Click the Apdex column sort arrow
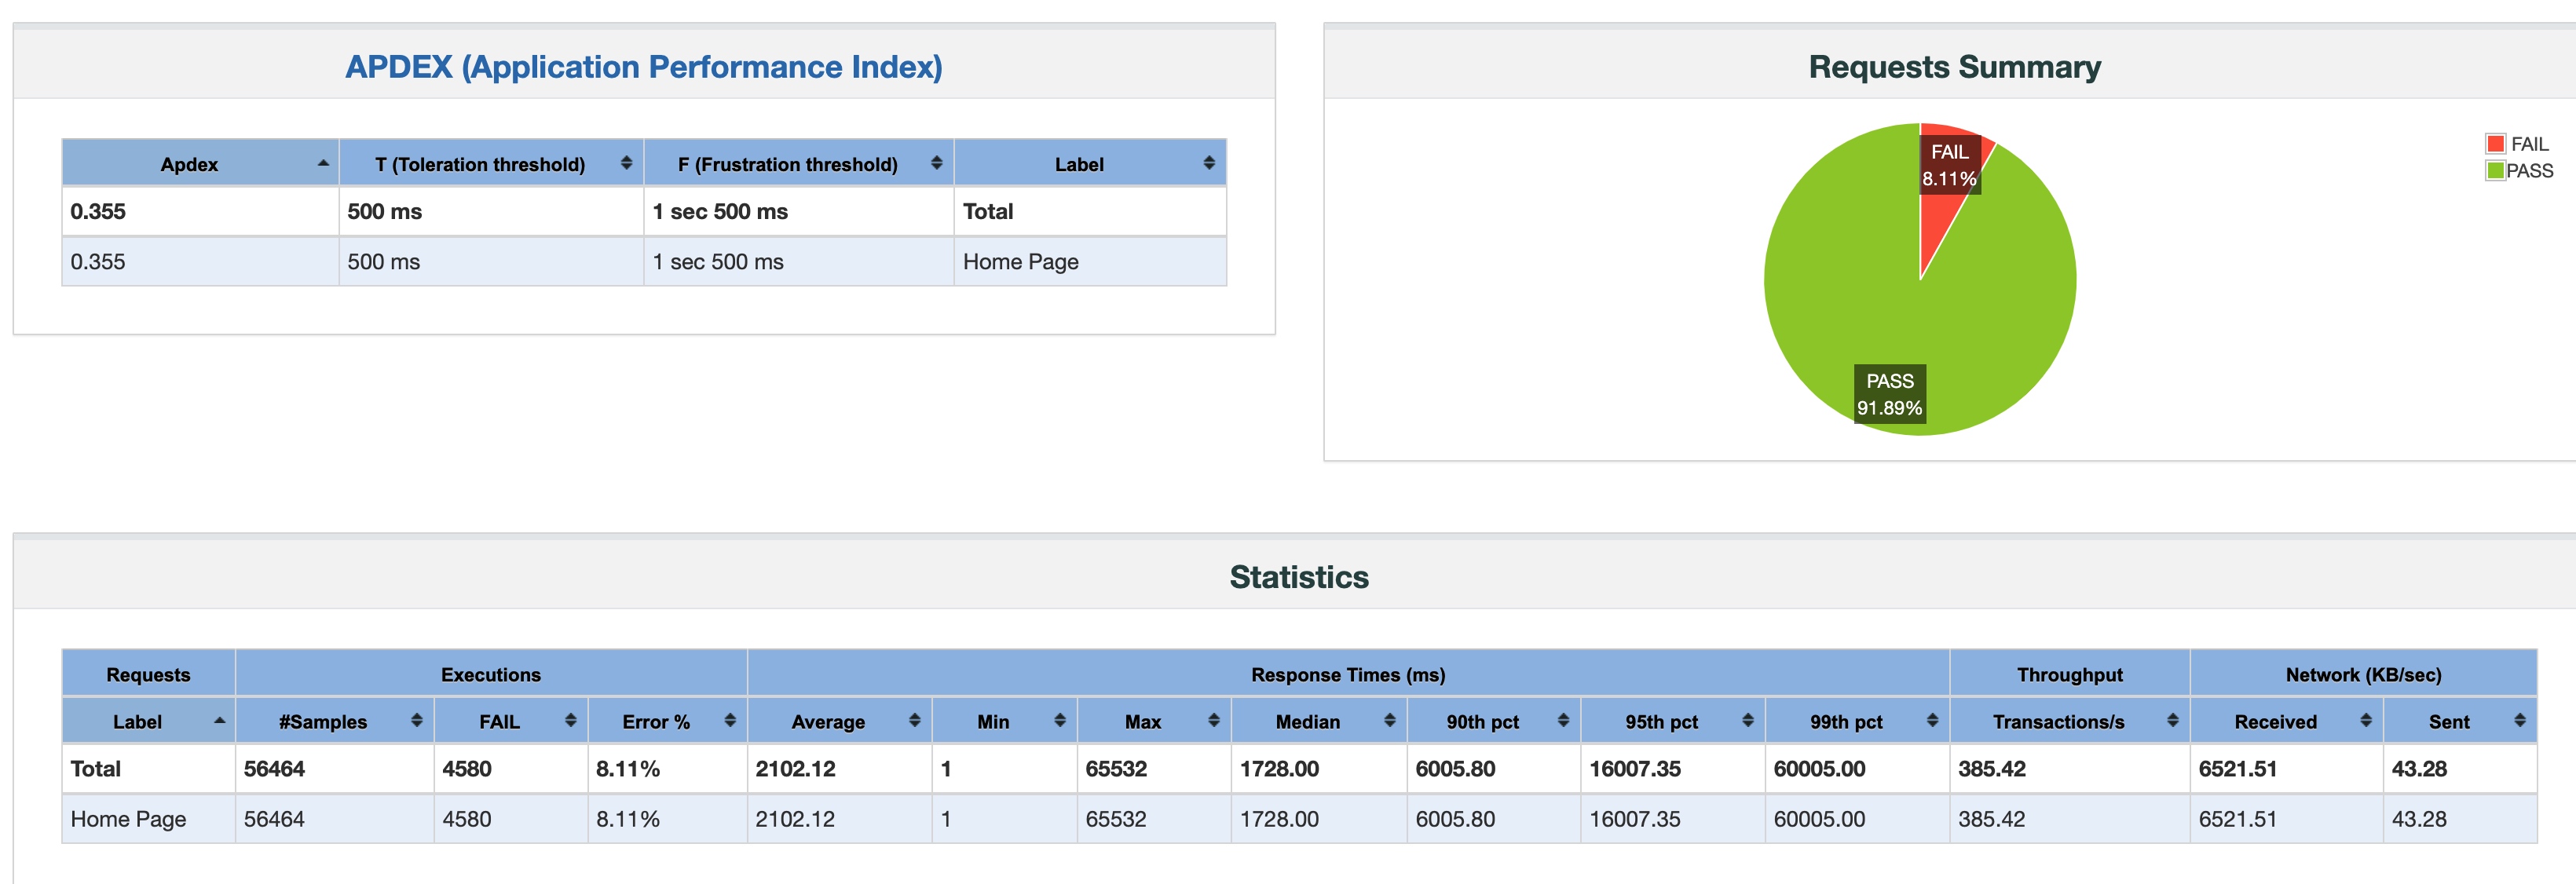Screen dimensions: 2576x884 pos(322,163)
